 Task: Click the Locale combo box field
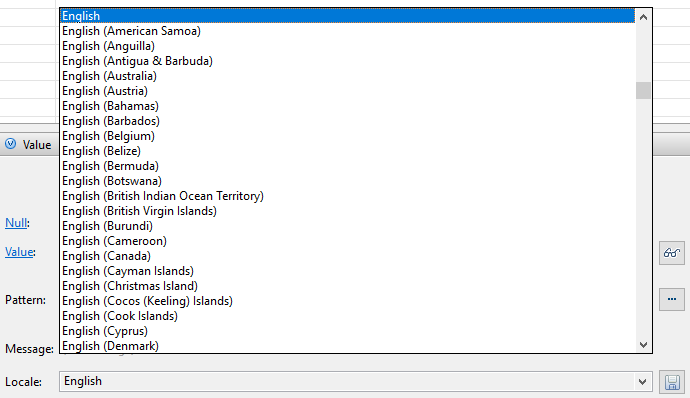point(356,381)
